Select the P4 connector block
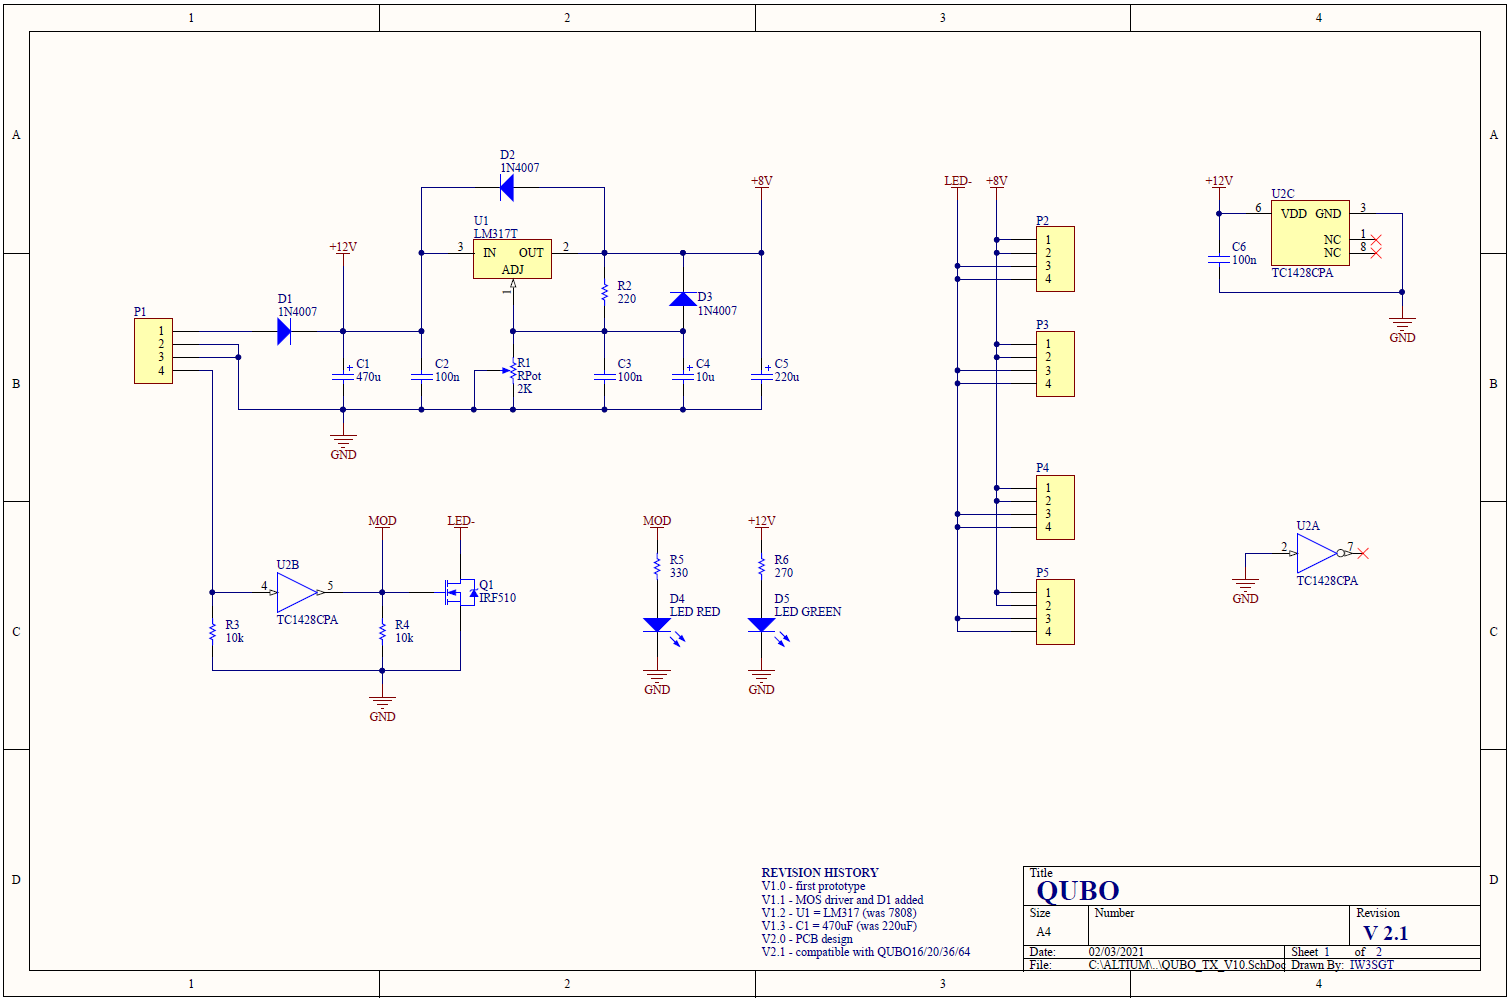 pyautogui.click(x=1055, y=507)
